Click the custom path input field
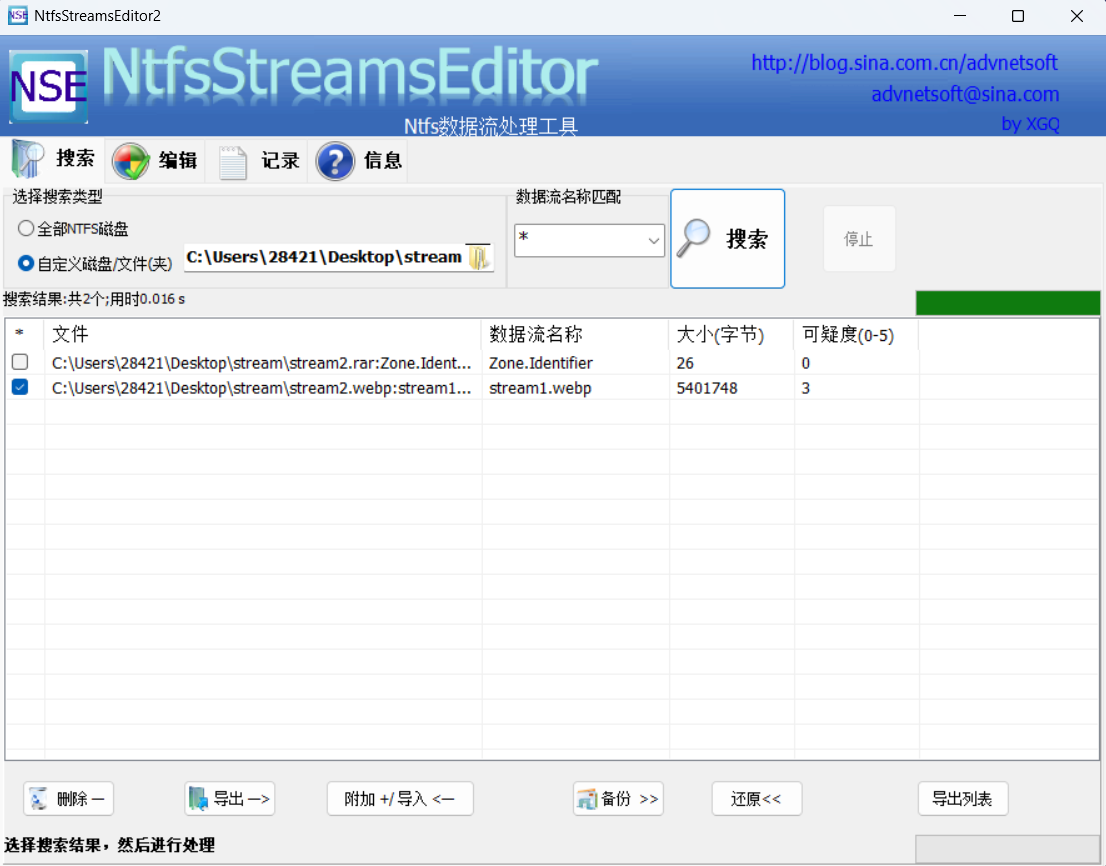This screenshot has height=866, width=1106. tap(324, 257)
